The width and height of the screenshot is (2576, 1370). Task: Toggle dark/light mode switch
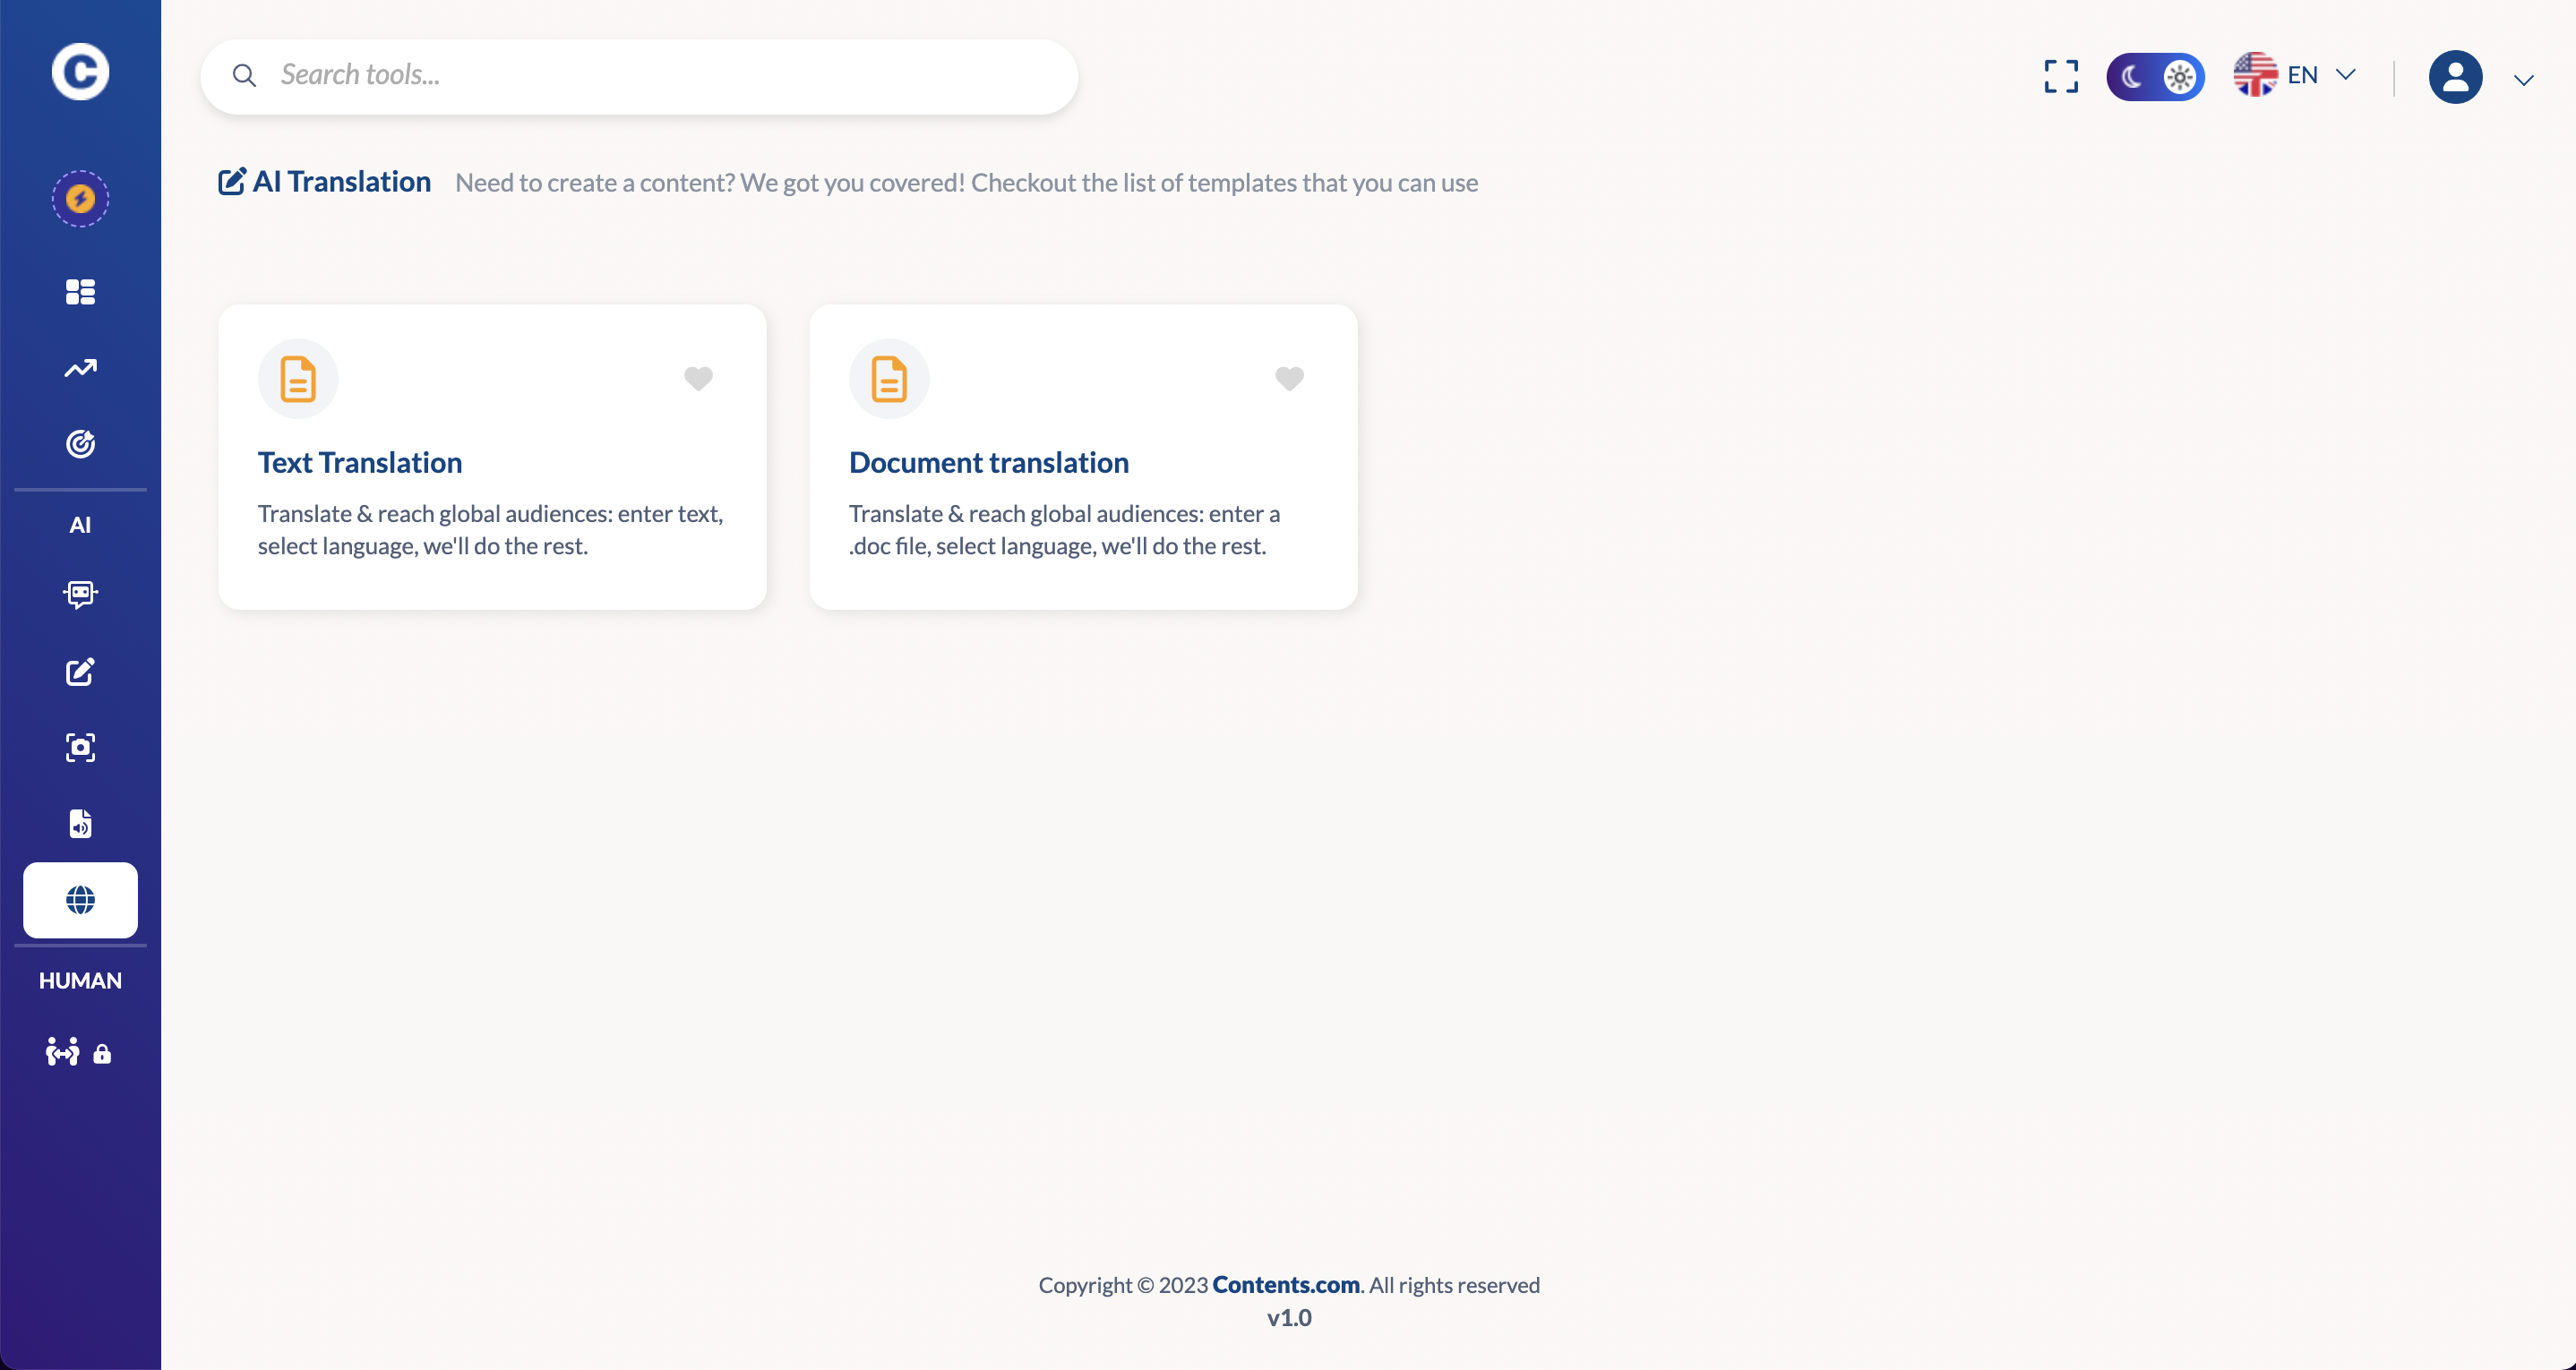pyautogui.click(x=2155, y=76)
